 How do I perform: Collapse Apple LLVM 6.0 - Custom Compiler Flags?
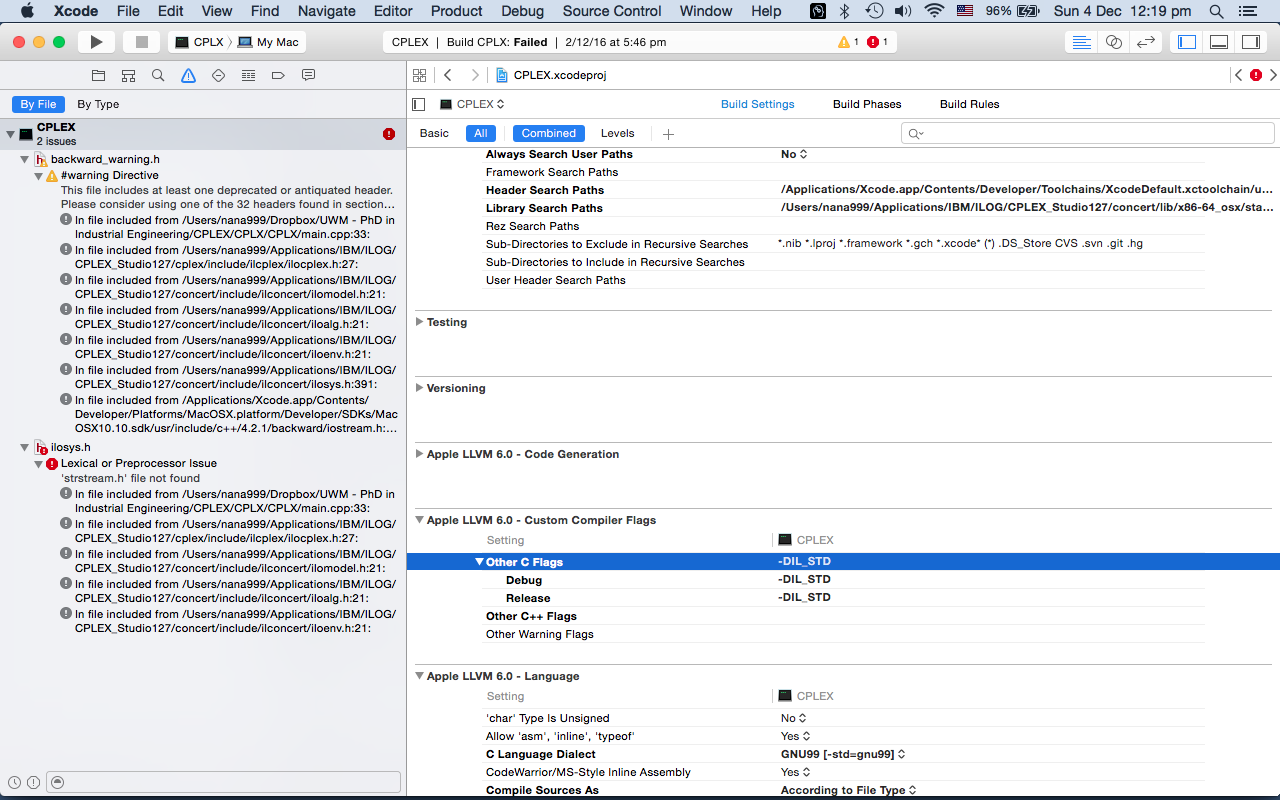pyautogui.click(x=419, y=520)
